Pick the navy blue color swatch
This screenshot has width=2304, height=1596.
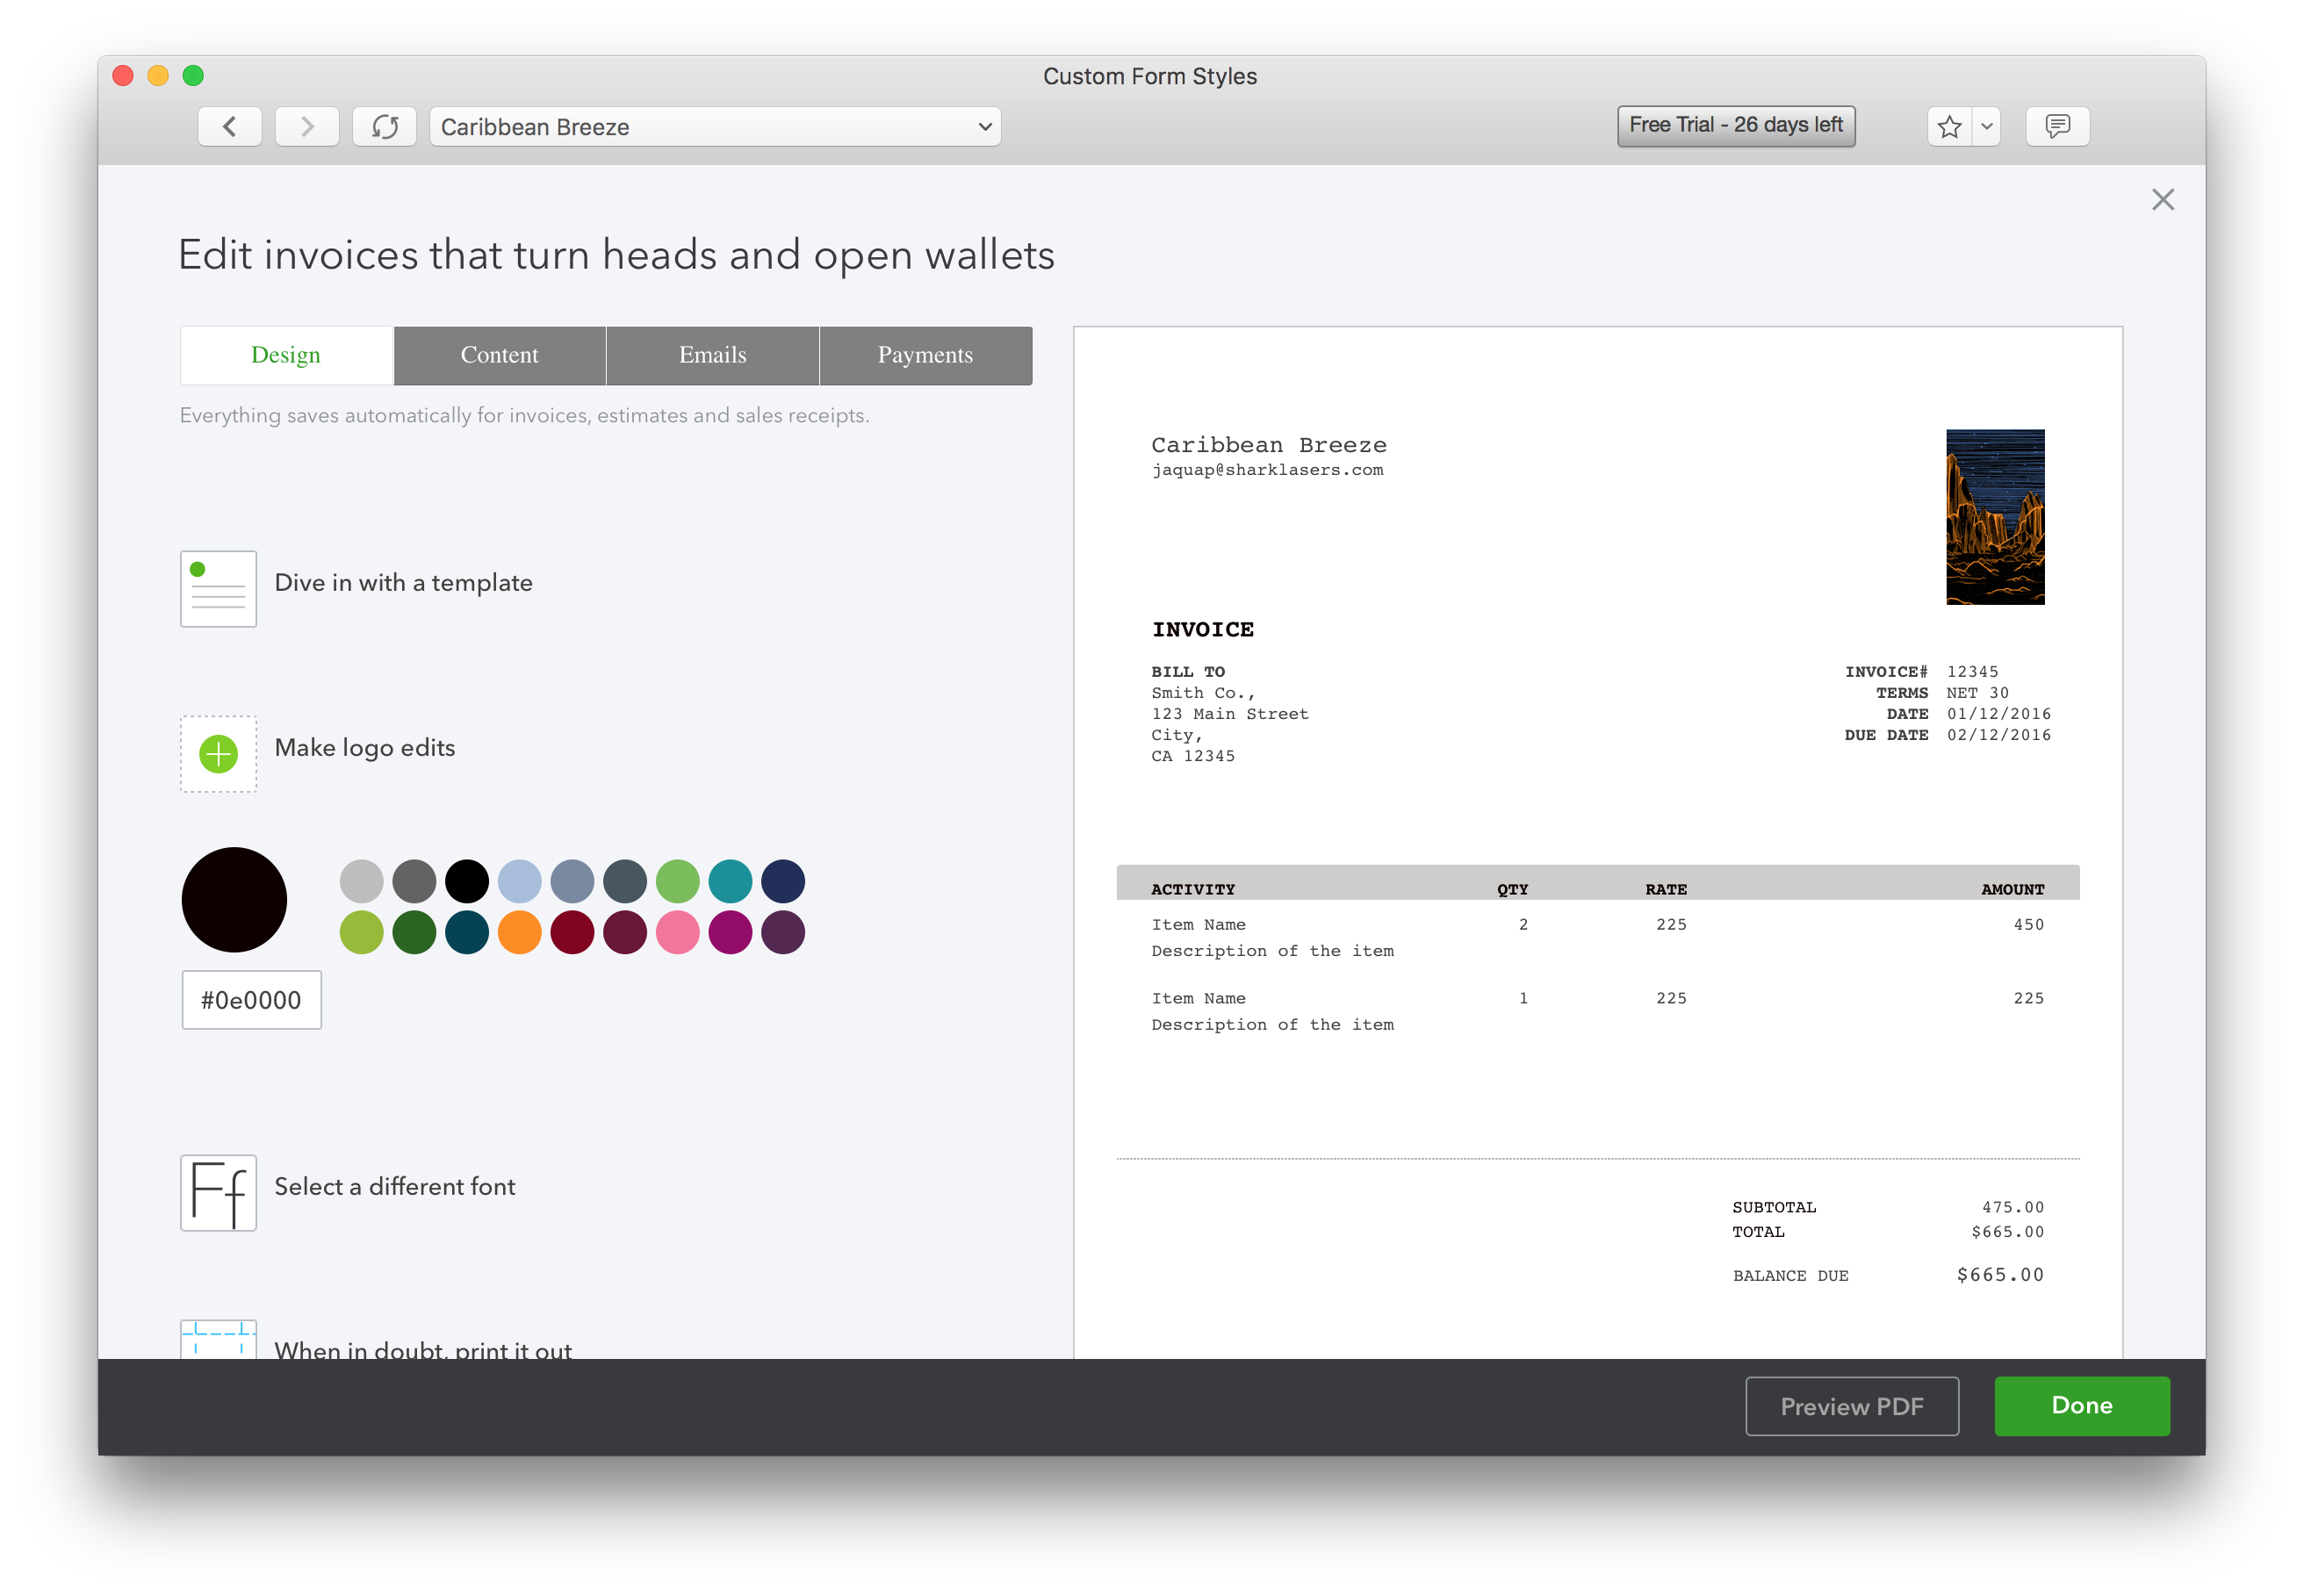click(x=783, y=881)
